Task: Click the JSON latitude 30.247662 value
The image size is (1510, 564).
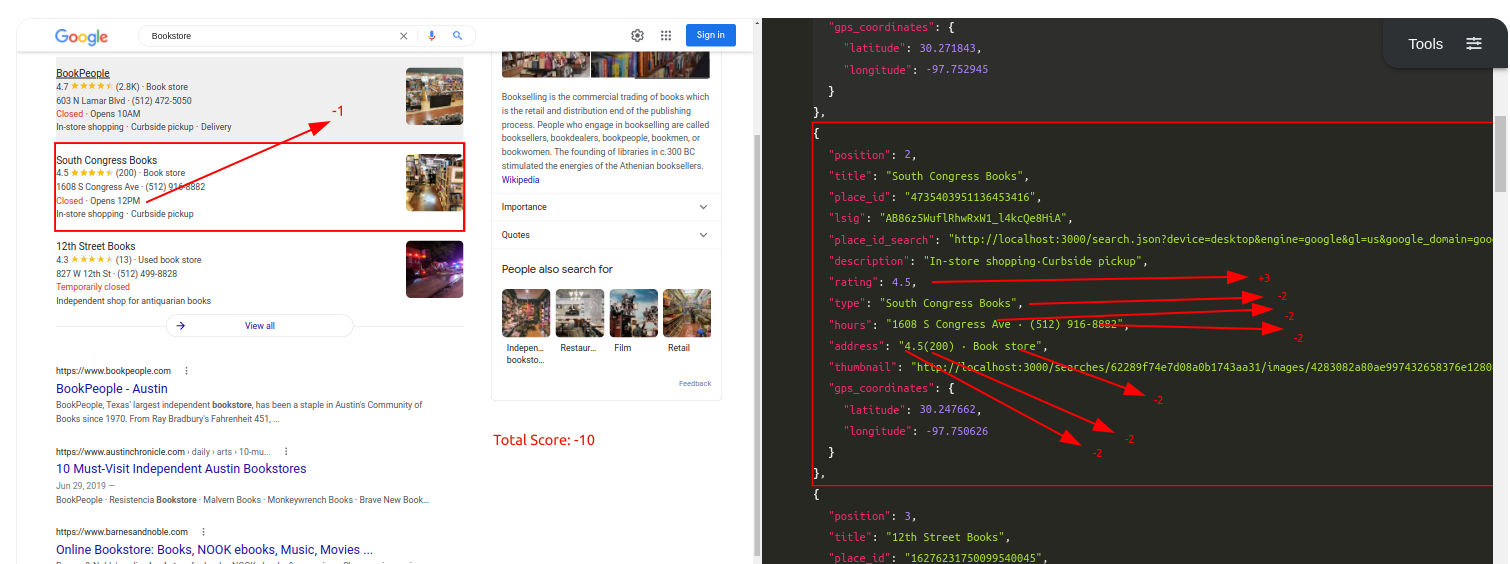Action: [950, 410]
